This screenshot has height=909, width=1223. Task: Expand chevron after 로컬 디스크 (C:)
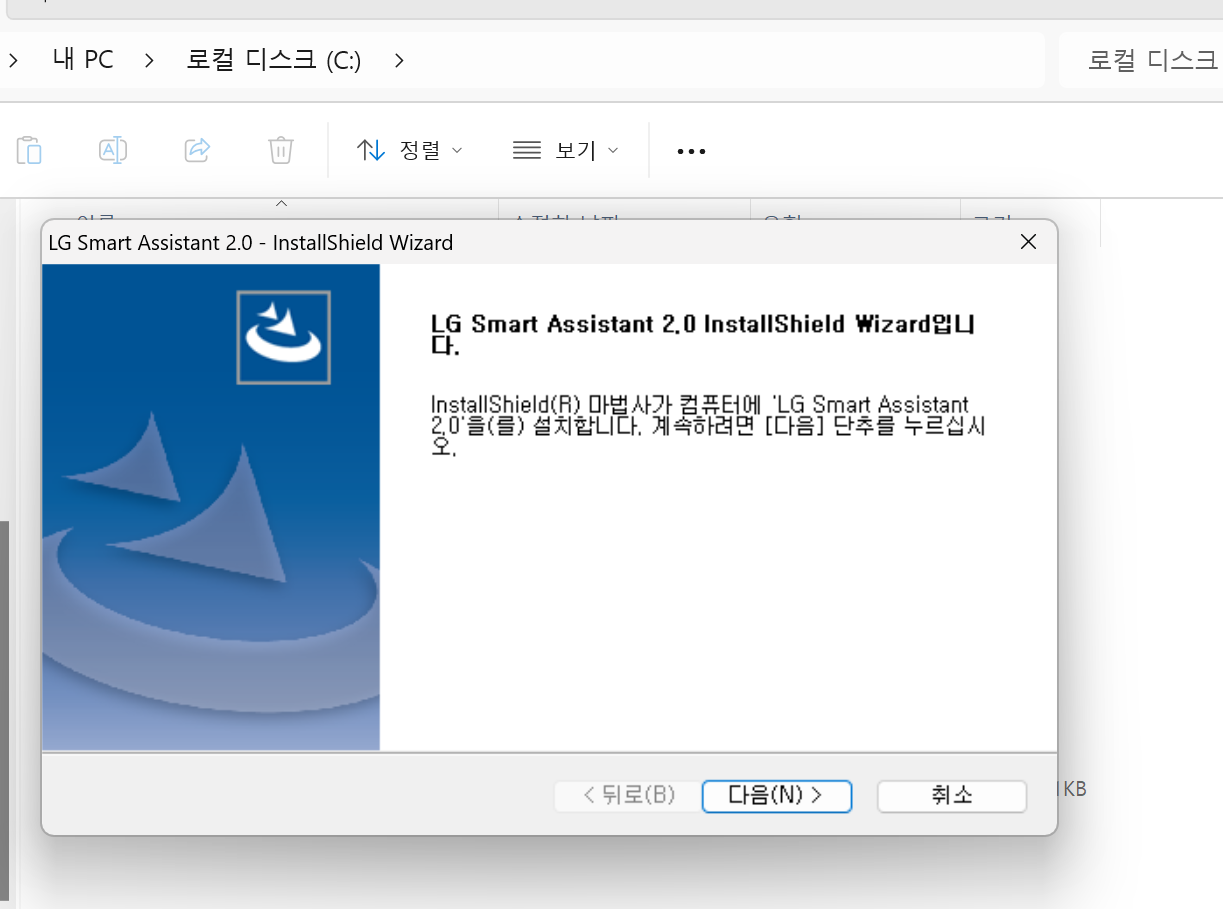click(399, 60)
